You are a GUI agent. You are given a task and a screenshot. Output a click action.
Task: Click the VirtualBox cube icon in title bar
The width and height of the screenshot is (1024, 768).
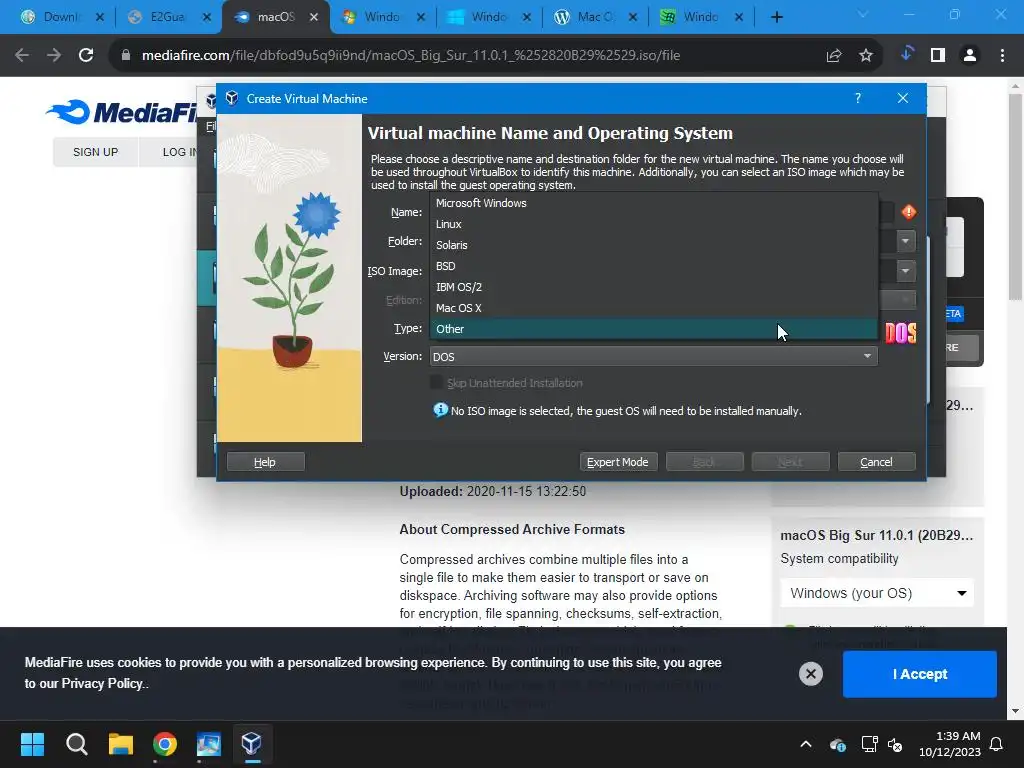(x=232, y=98)
